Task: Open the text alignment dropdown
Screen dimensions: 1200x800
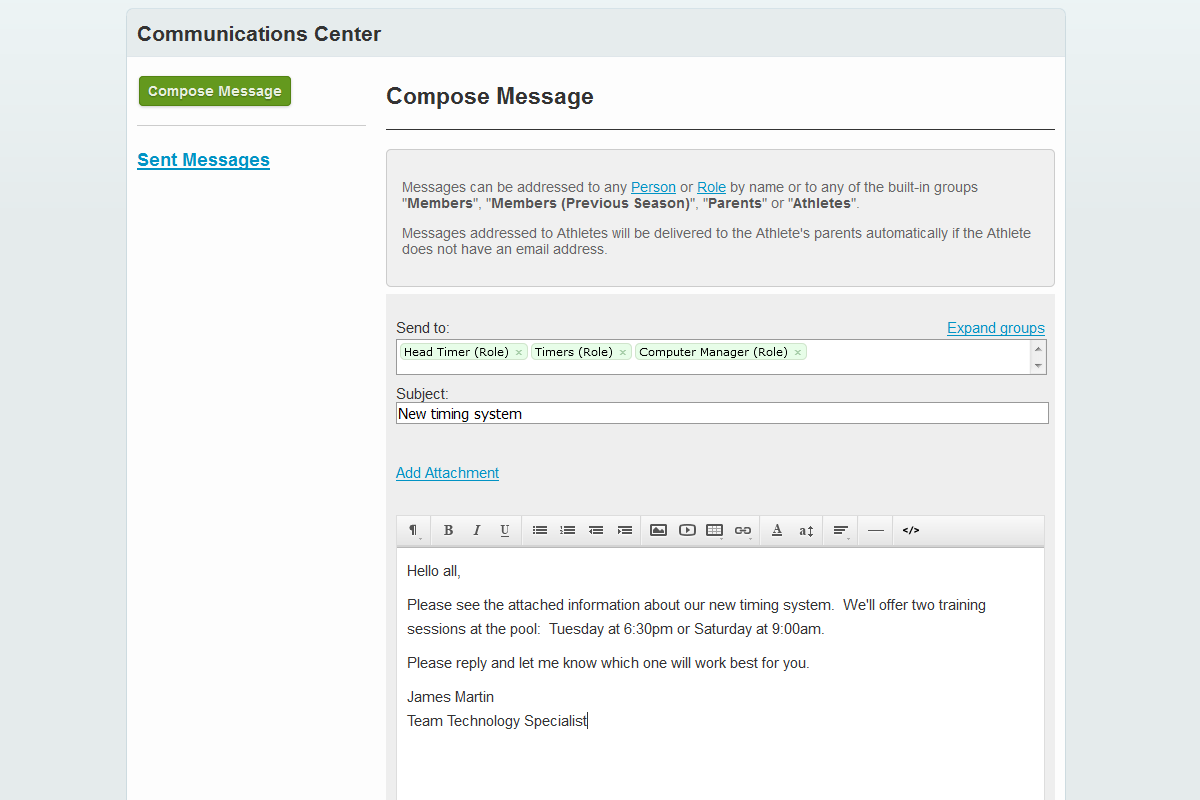Action: click(841, 530)
